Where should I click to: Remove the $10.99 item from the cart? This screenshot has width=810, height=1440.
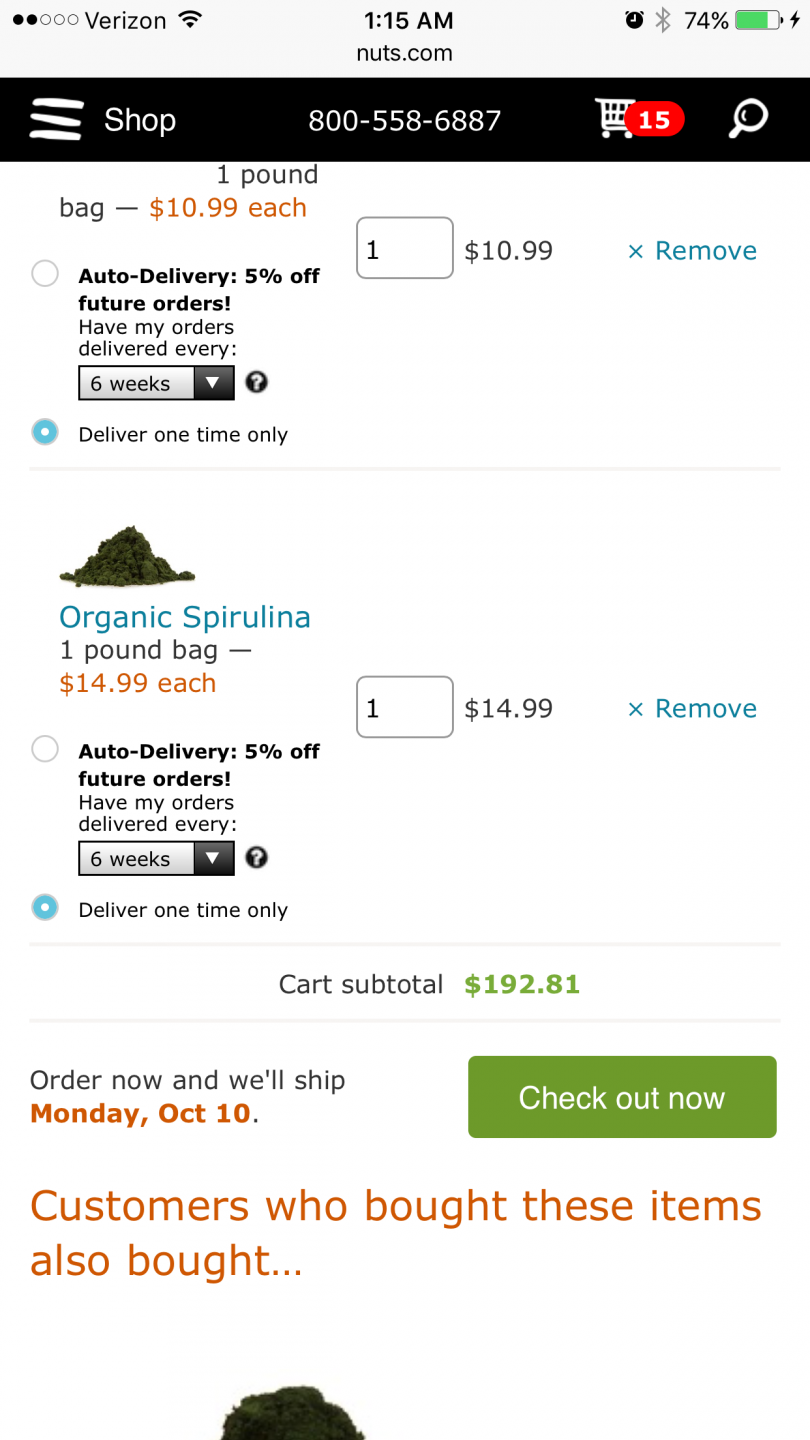coord(692,250)
